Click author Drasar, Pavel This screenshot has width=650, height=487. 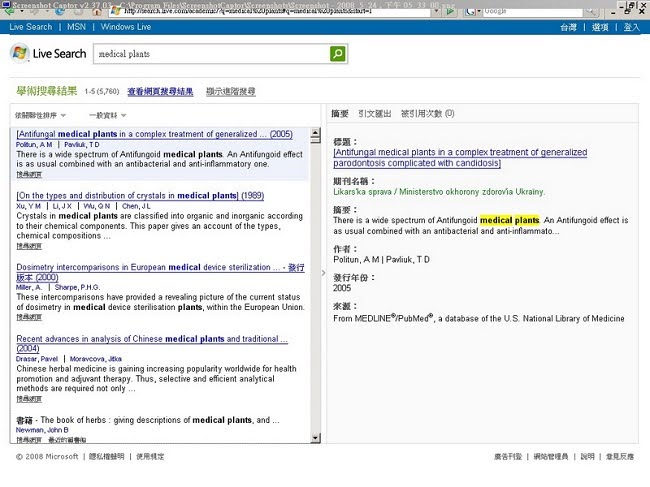pyautogui.click(x=37, y=359)
